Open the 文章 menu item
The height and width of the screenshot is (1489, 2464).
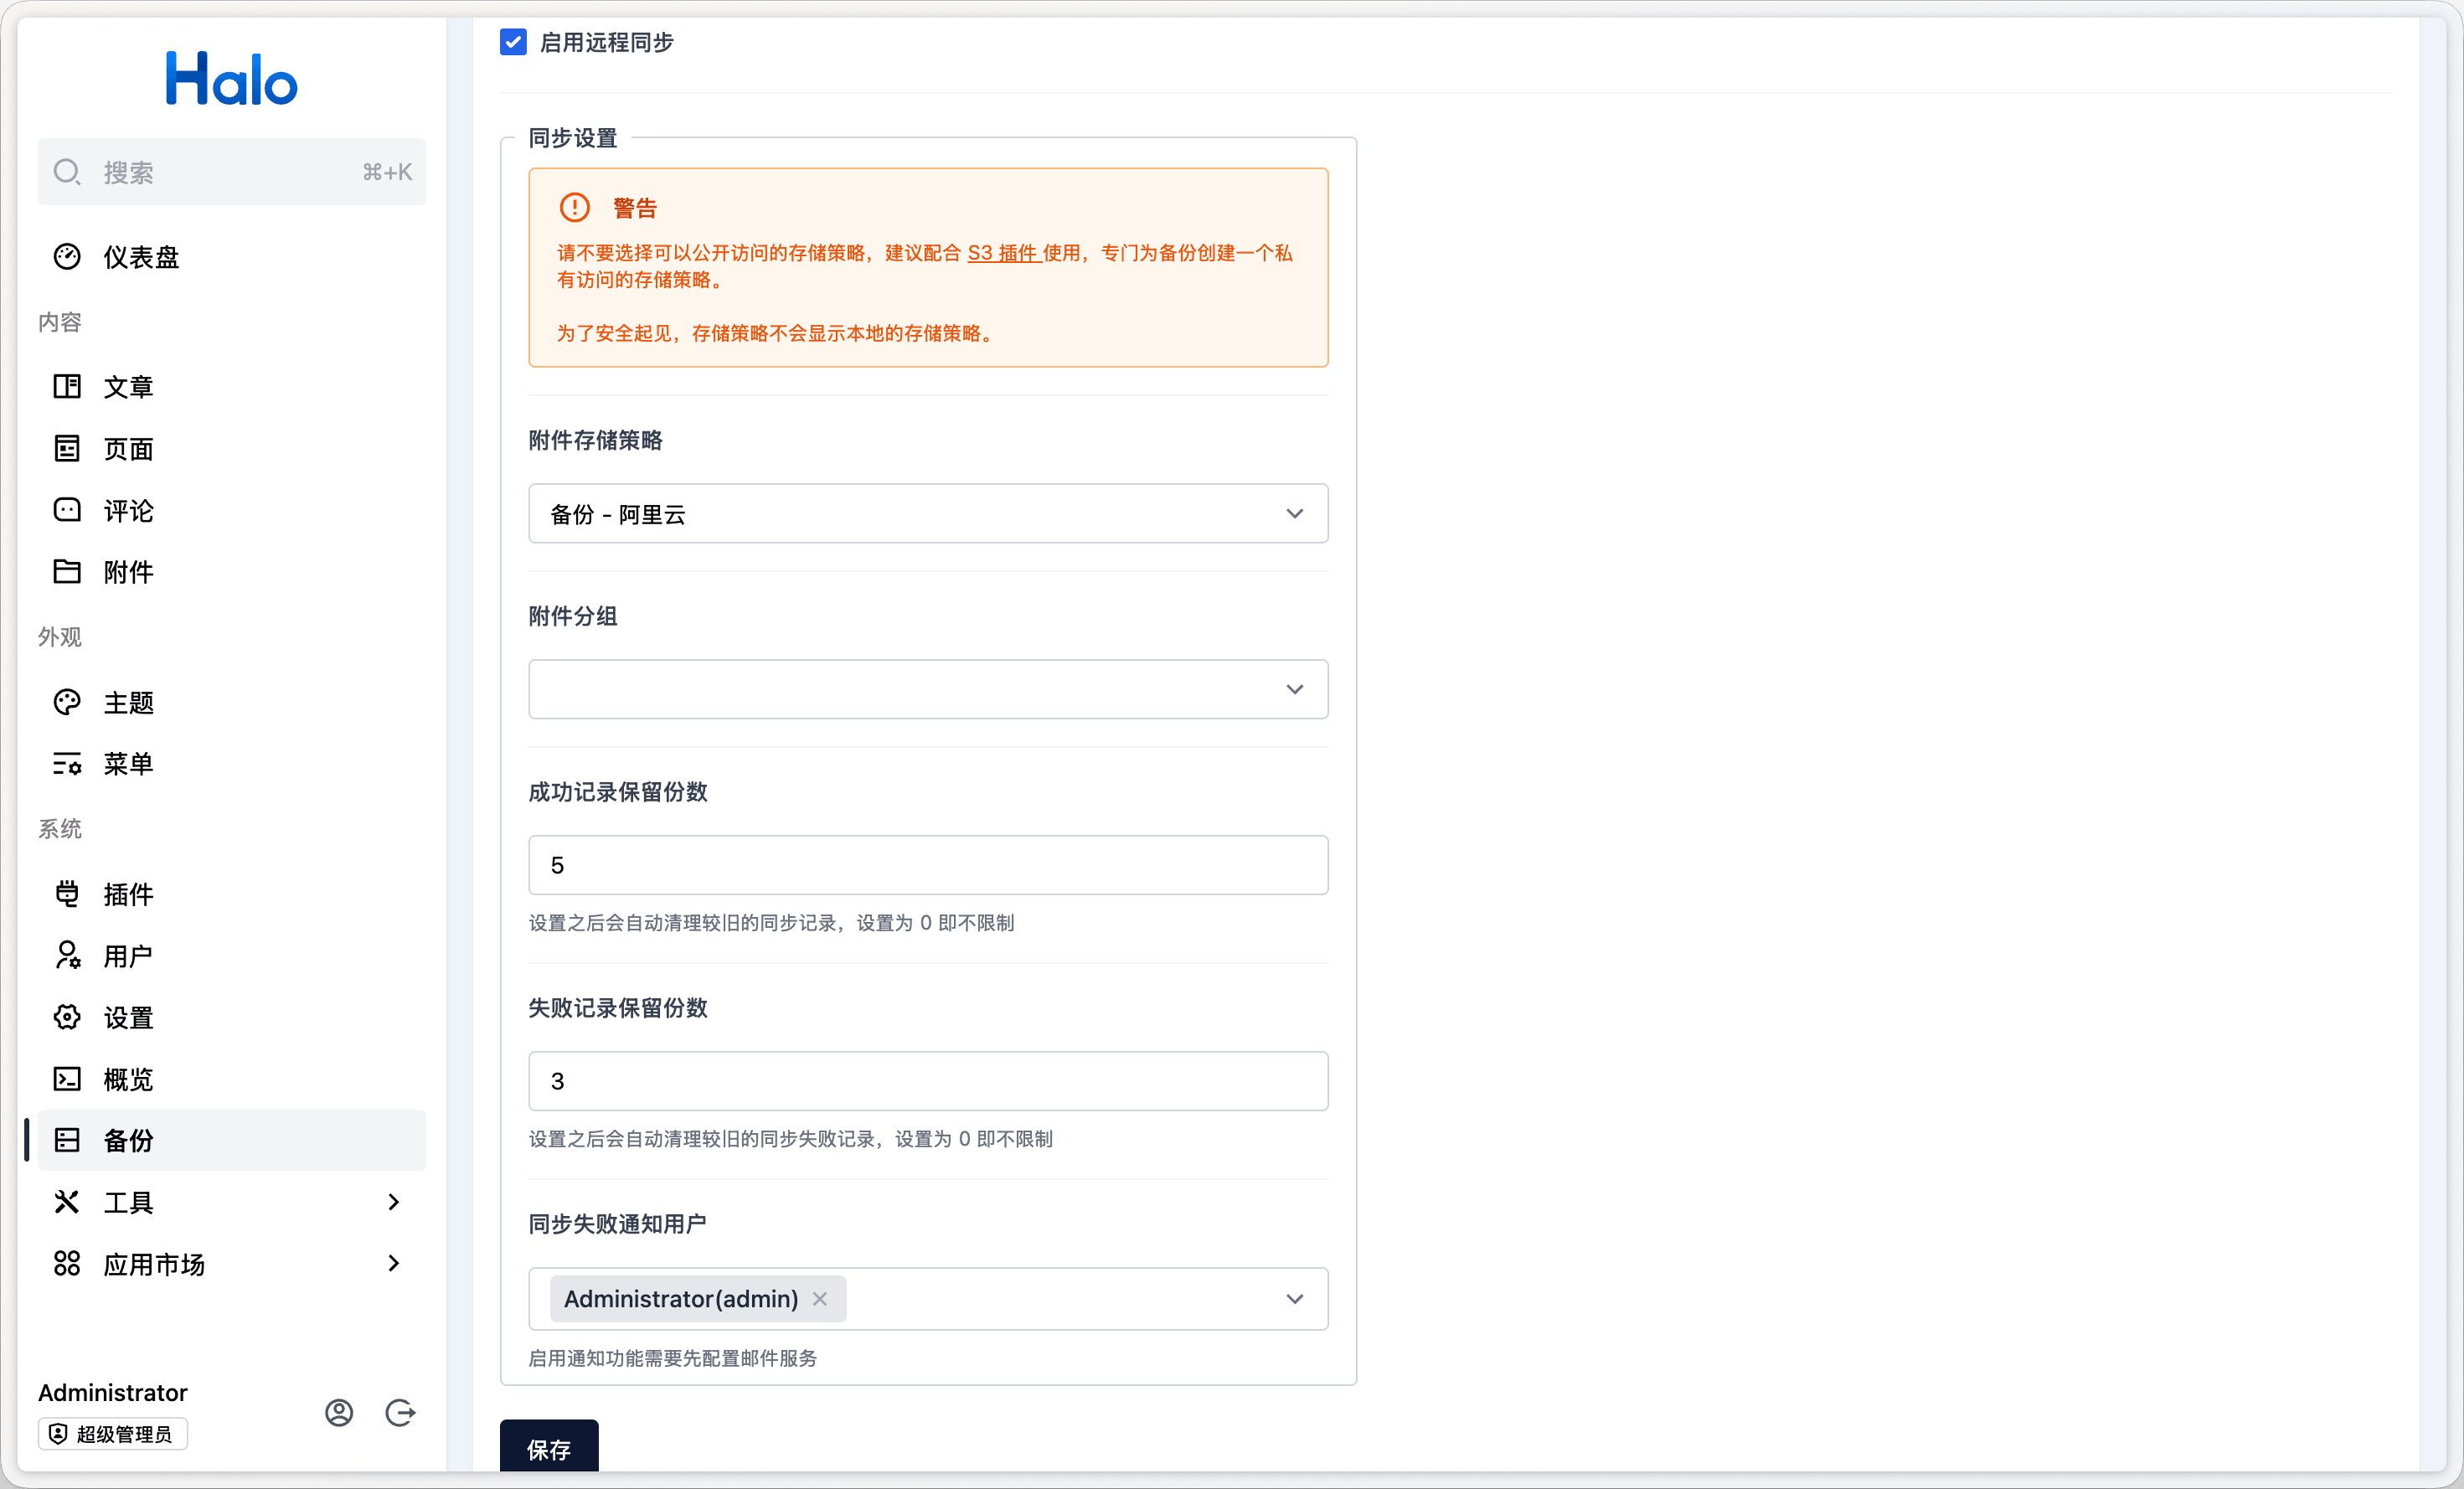point(128,387)
